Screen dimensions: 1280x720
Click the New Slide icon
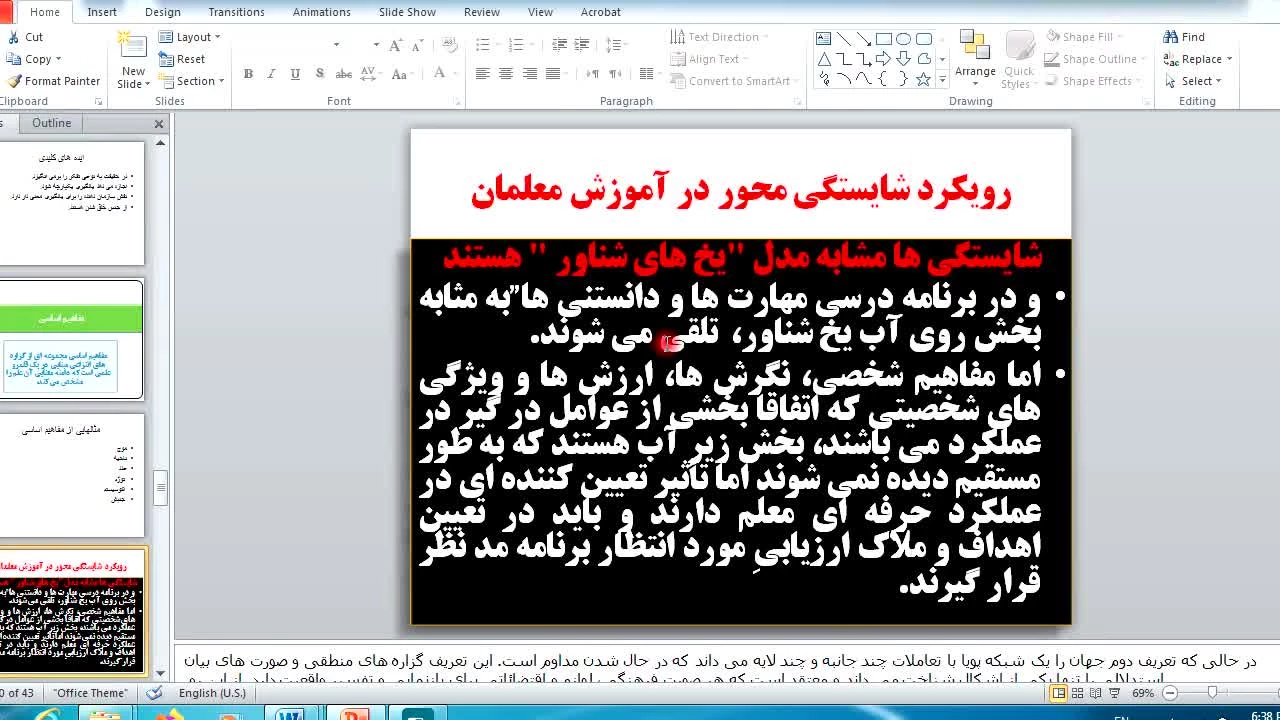click(132, 44)
